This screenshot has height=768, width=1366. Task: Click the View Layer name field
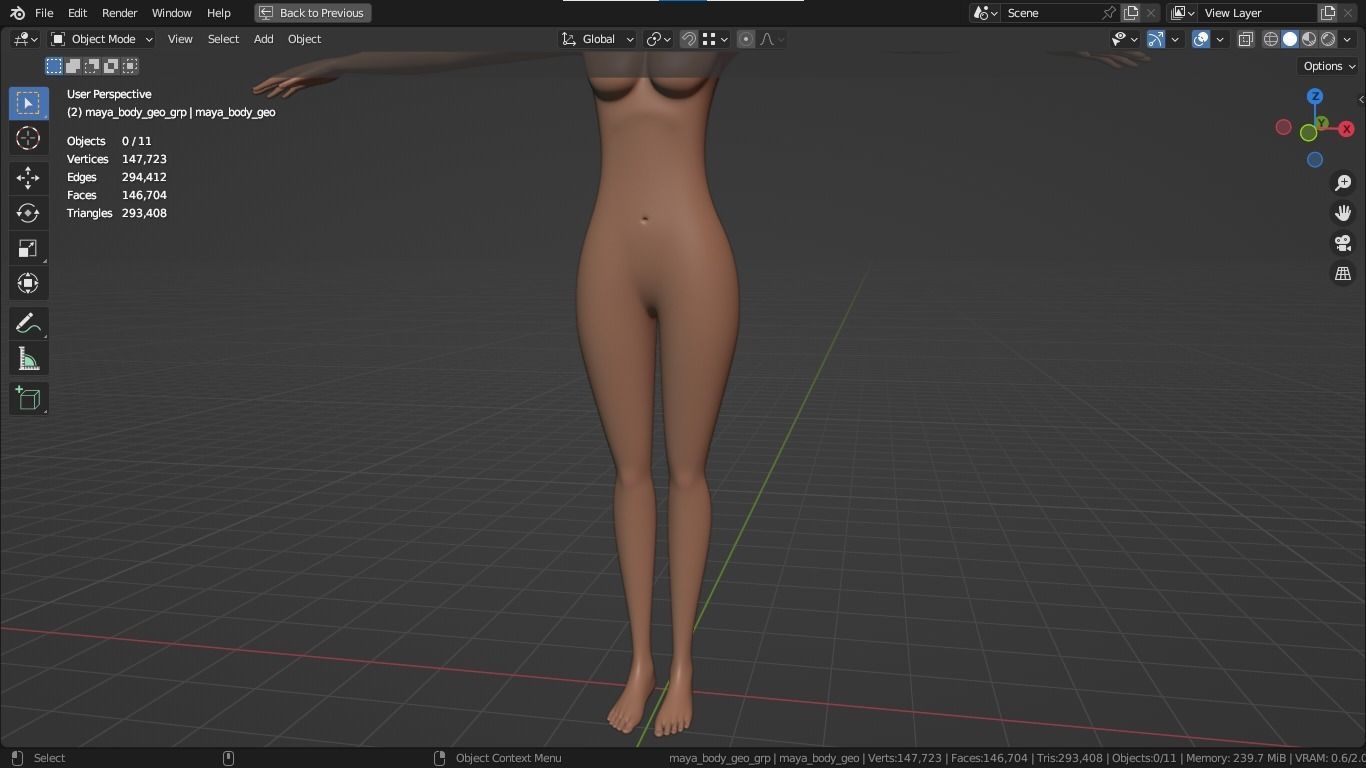click(1257, 13)
